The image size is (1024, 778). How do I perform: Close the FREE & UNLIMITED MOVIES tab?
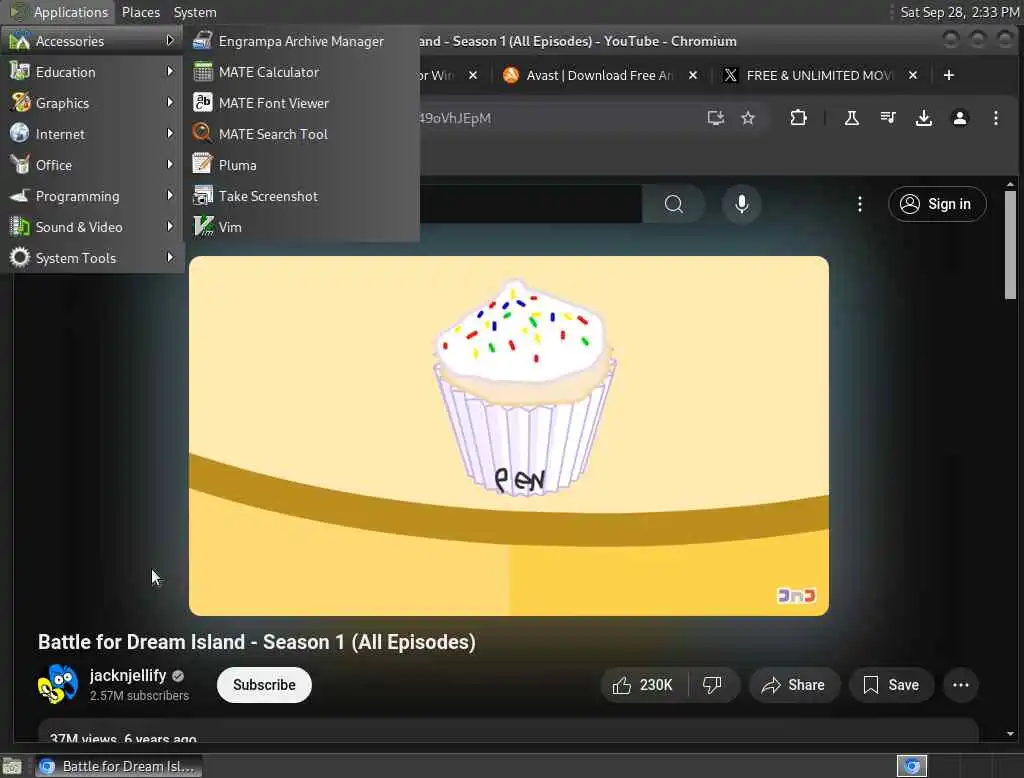coord(913,75)
